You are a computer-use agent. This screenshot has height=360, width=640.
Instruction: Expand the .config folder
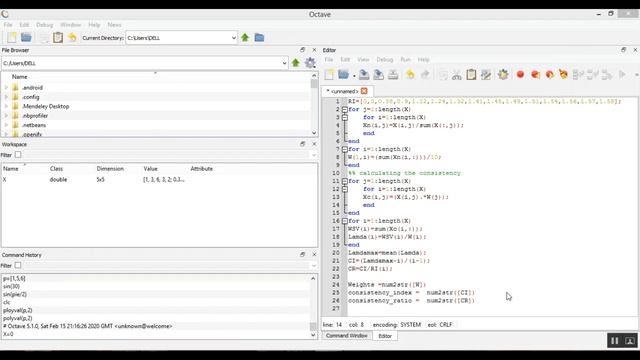(6, 97)
